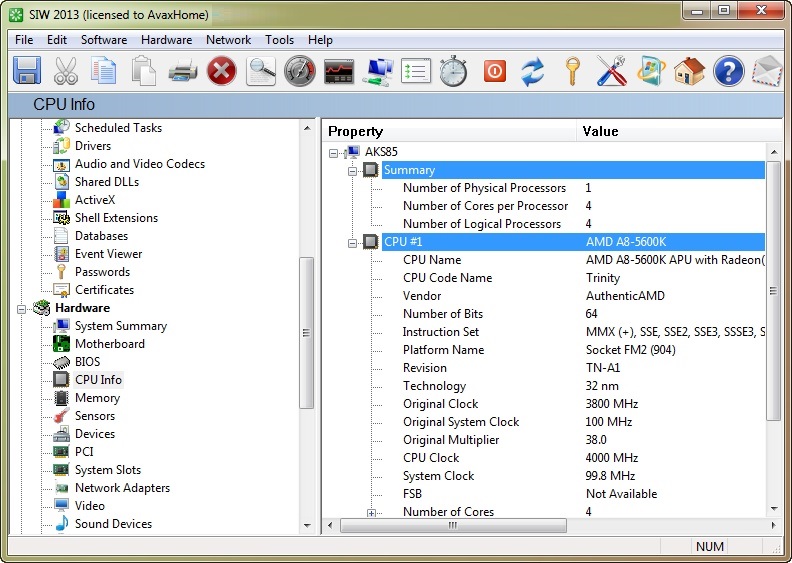Click the red X stop toolbar icon
The image size is (792, 563).
[x=222, y=71]
